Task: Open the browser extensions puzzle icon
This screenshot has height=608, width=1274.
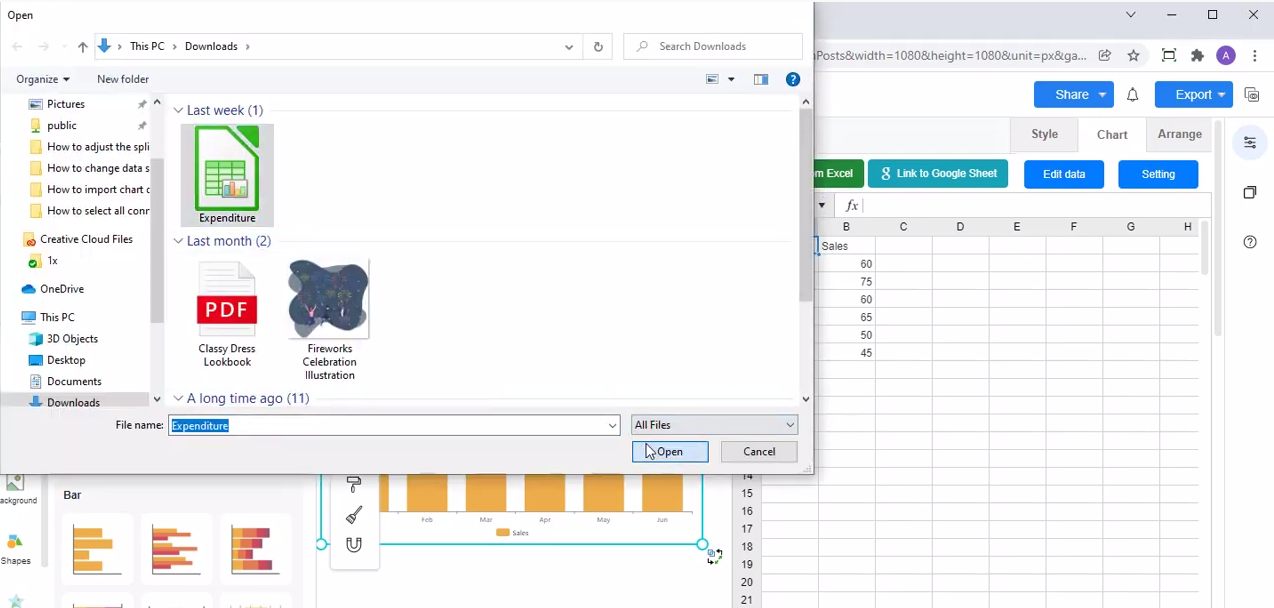Action: coord(1197,56)
